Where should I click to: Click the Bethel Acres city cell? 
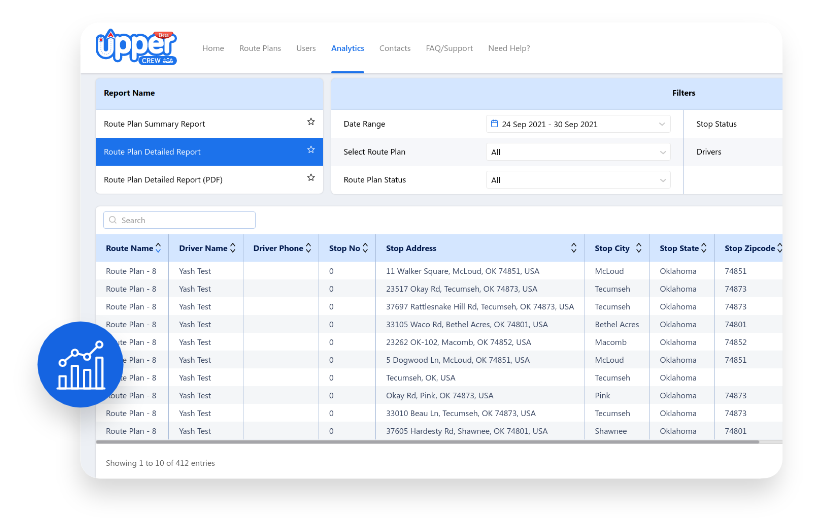[617, 324]
